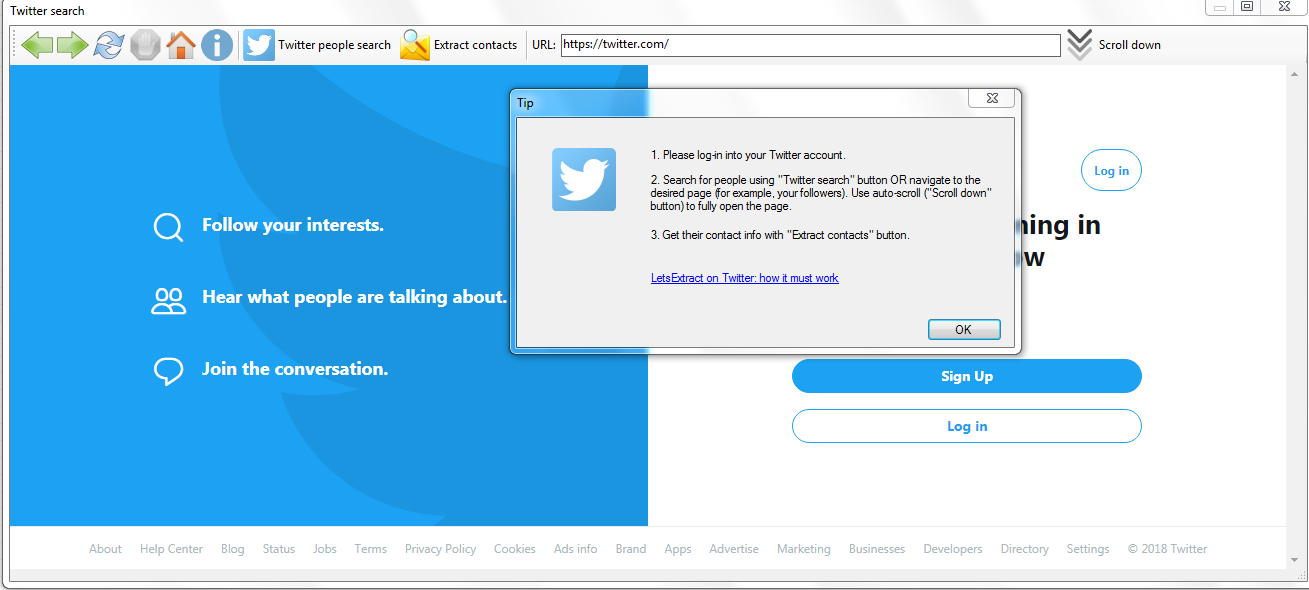Image resolution: width=1309 pixels, height=590 pixels.
Task: Confirm the Tip dialog with OK
Action: tap(963, 330)
